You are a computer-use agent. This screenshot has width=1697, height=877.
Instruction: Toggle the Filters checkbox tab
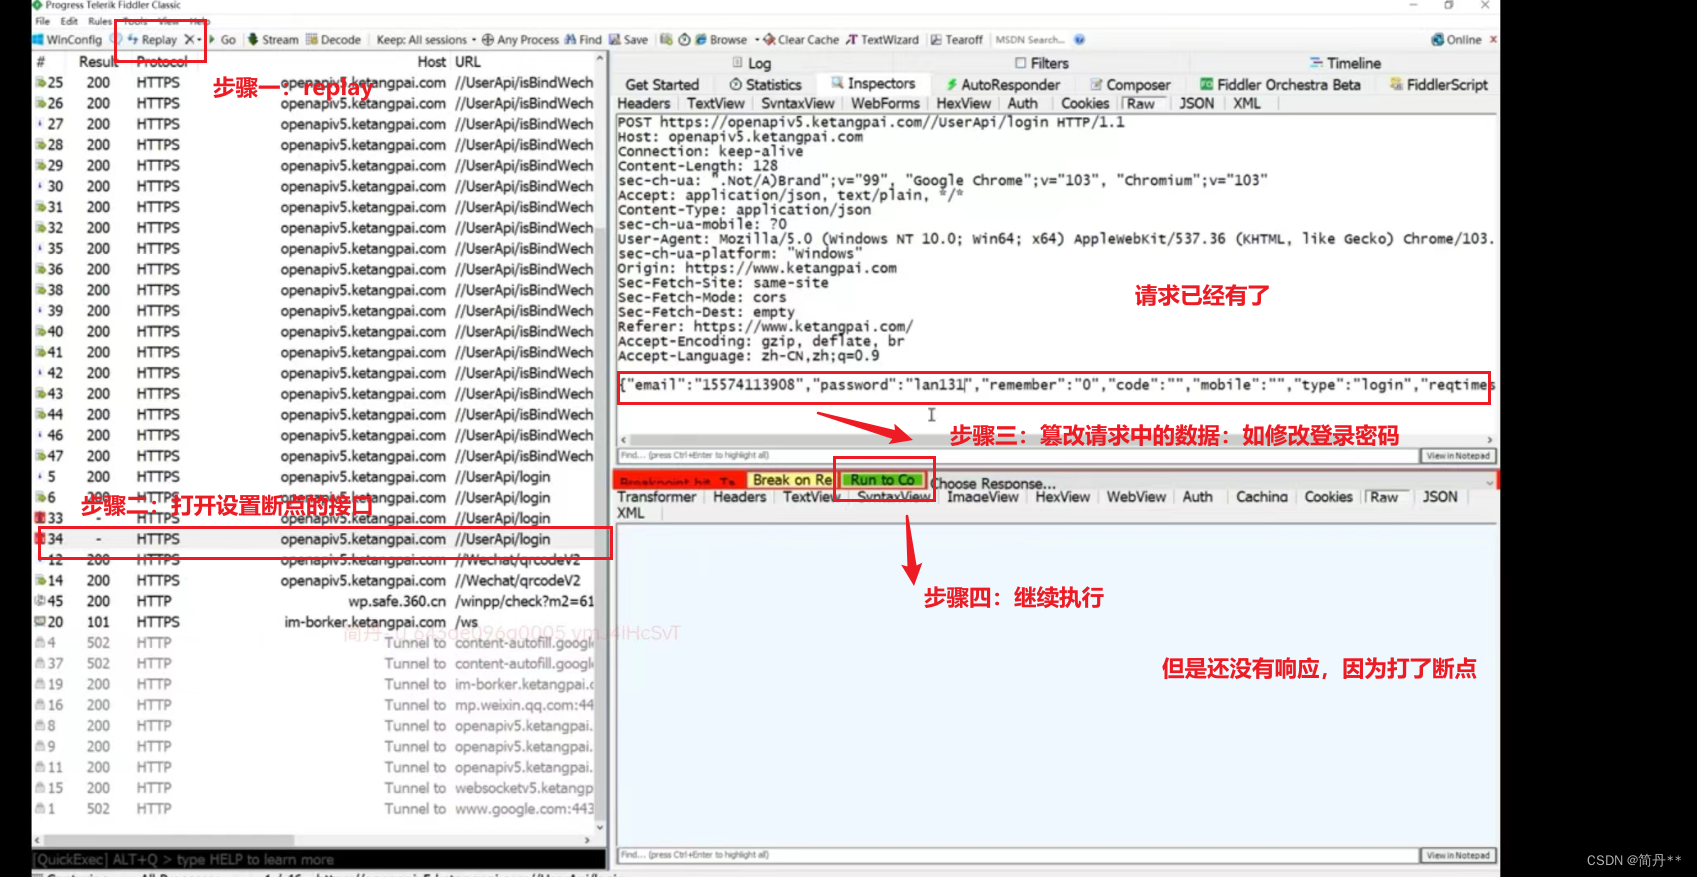coord(1042,63)
